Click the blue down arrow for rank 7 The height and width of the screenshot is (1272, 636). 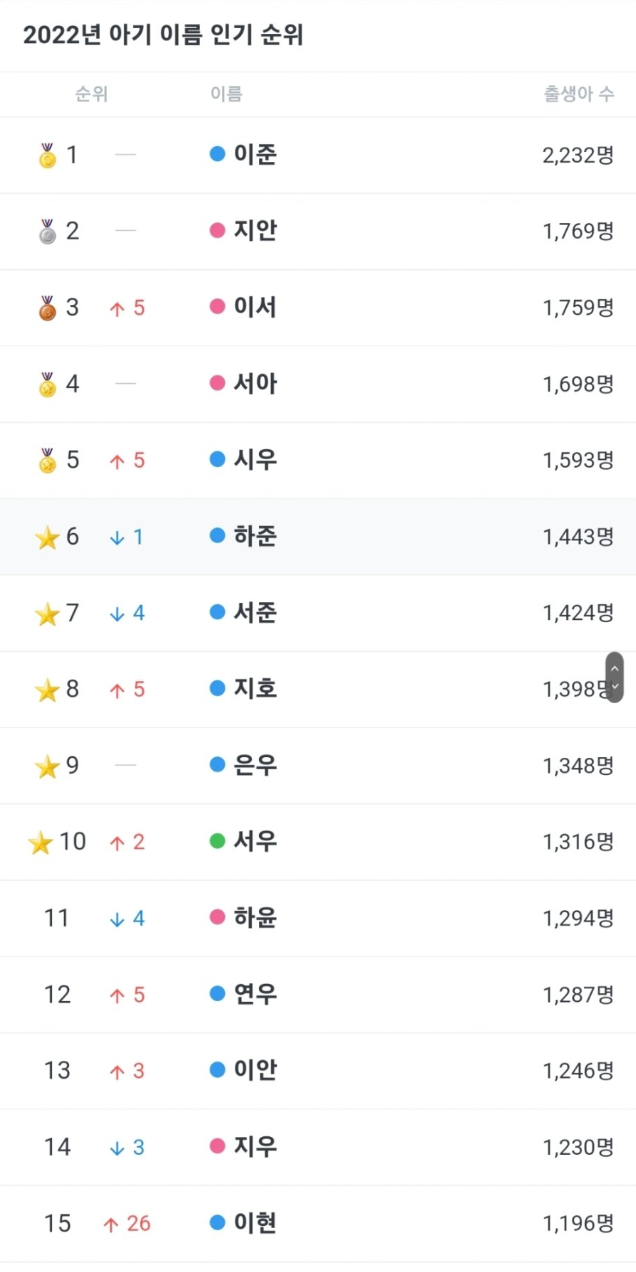pyautogui.click(x=117, y=614)
